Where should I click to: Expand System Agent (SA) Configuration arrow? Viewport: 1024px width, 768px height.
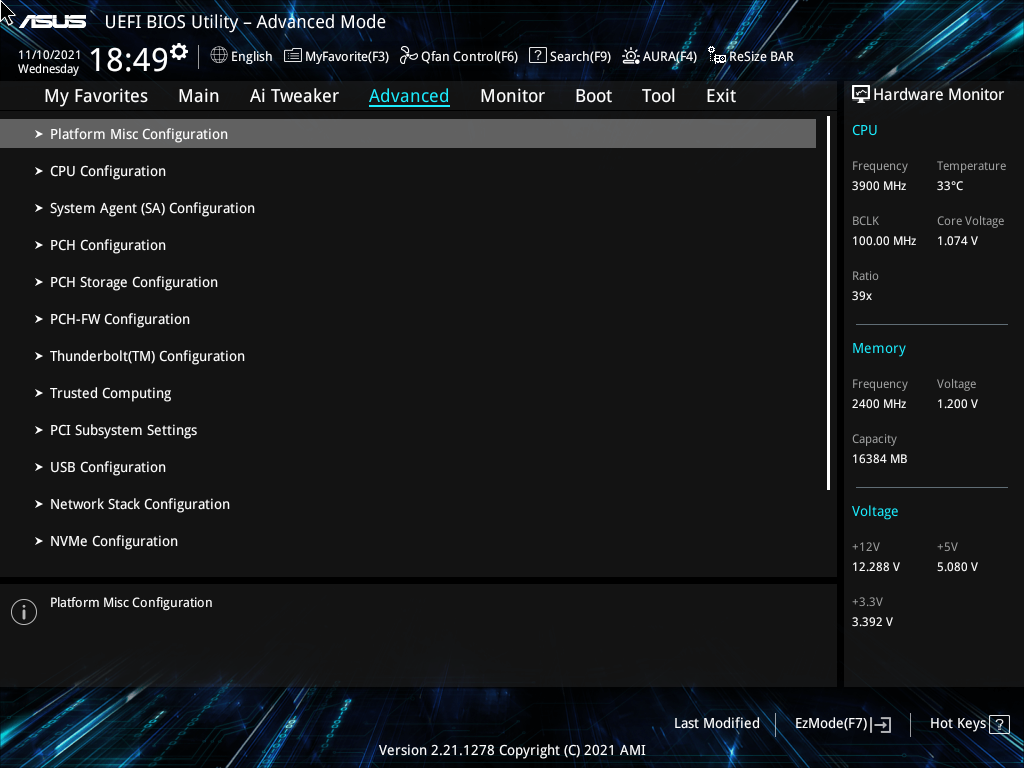pos(39,208)
